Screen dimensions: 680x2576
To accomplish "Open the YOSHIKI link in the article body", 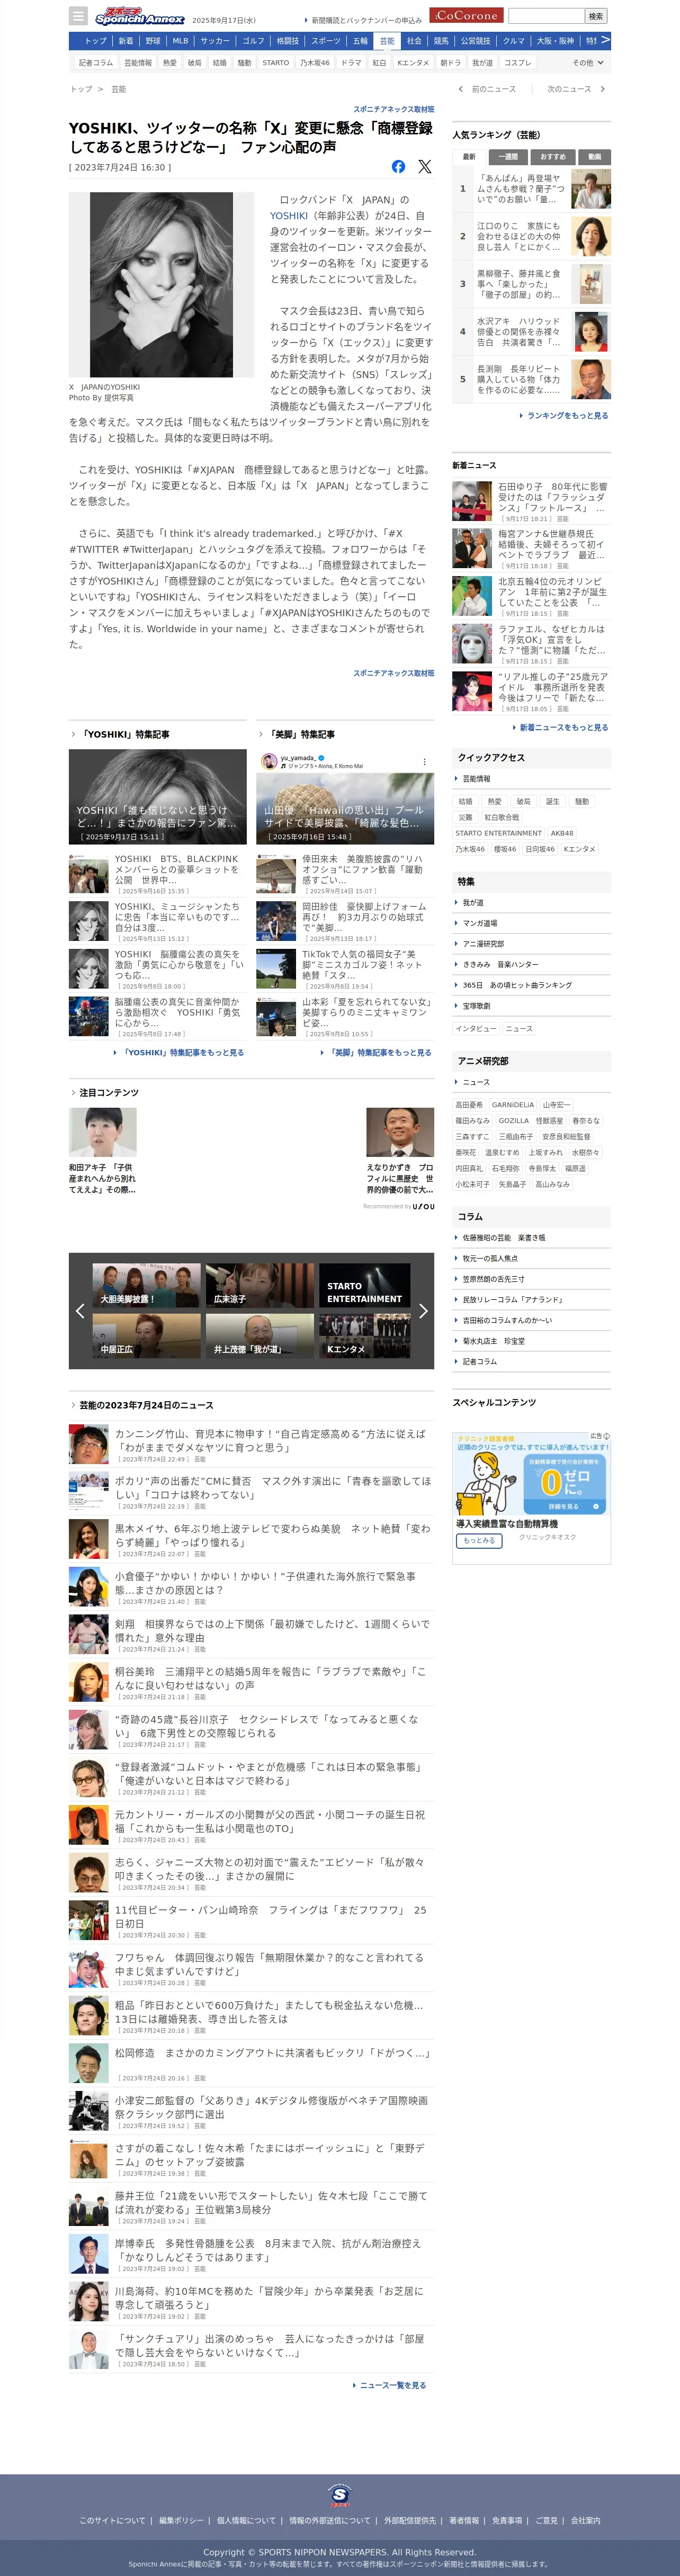I will click(289, 216).
